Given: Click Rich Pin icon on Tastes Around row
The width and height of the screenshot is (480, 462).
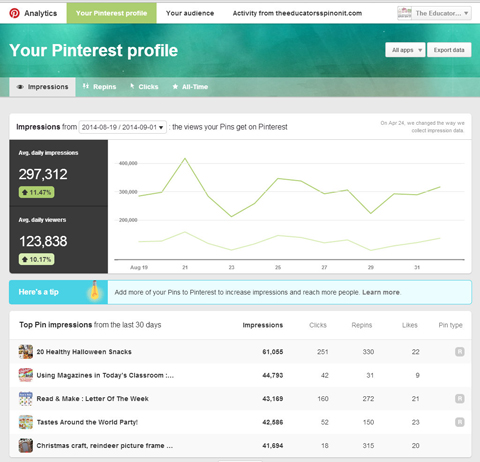Looking at the screenshot, I should pos(460,422).
